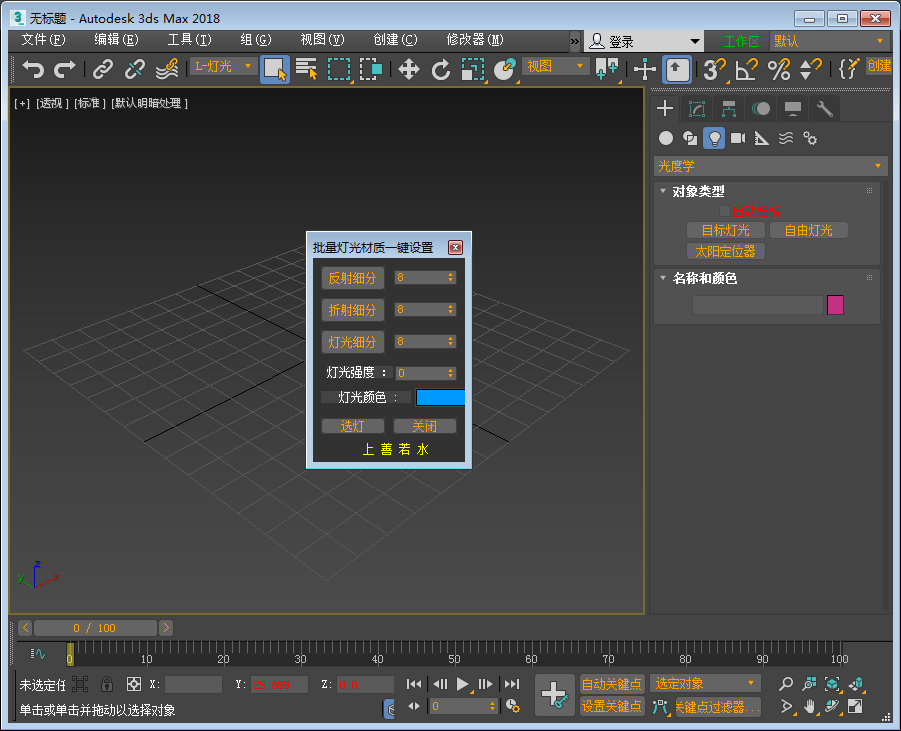The image size is (901, 731).
Task: Click the Cameras category icon
Action: tap(739, 138)
